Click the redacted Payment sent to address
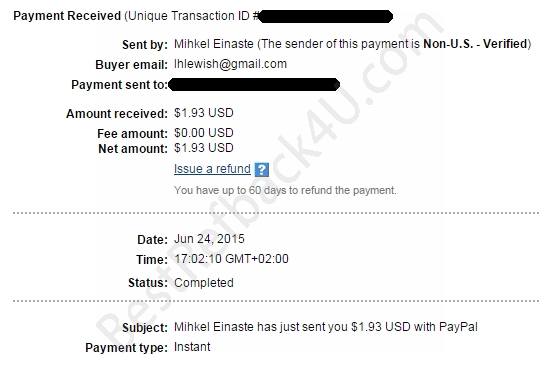Image resolution: width=540 pixels, height=366 pixels. tap(254, 85)
